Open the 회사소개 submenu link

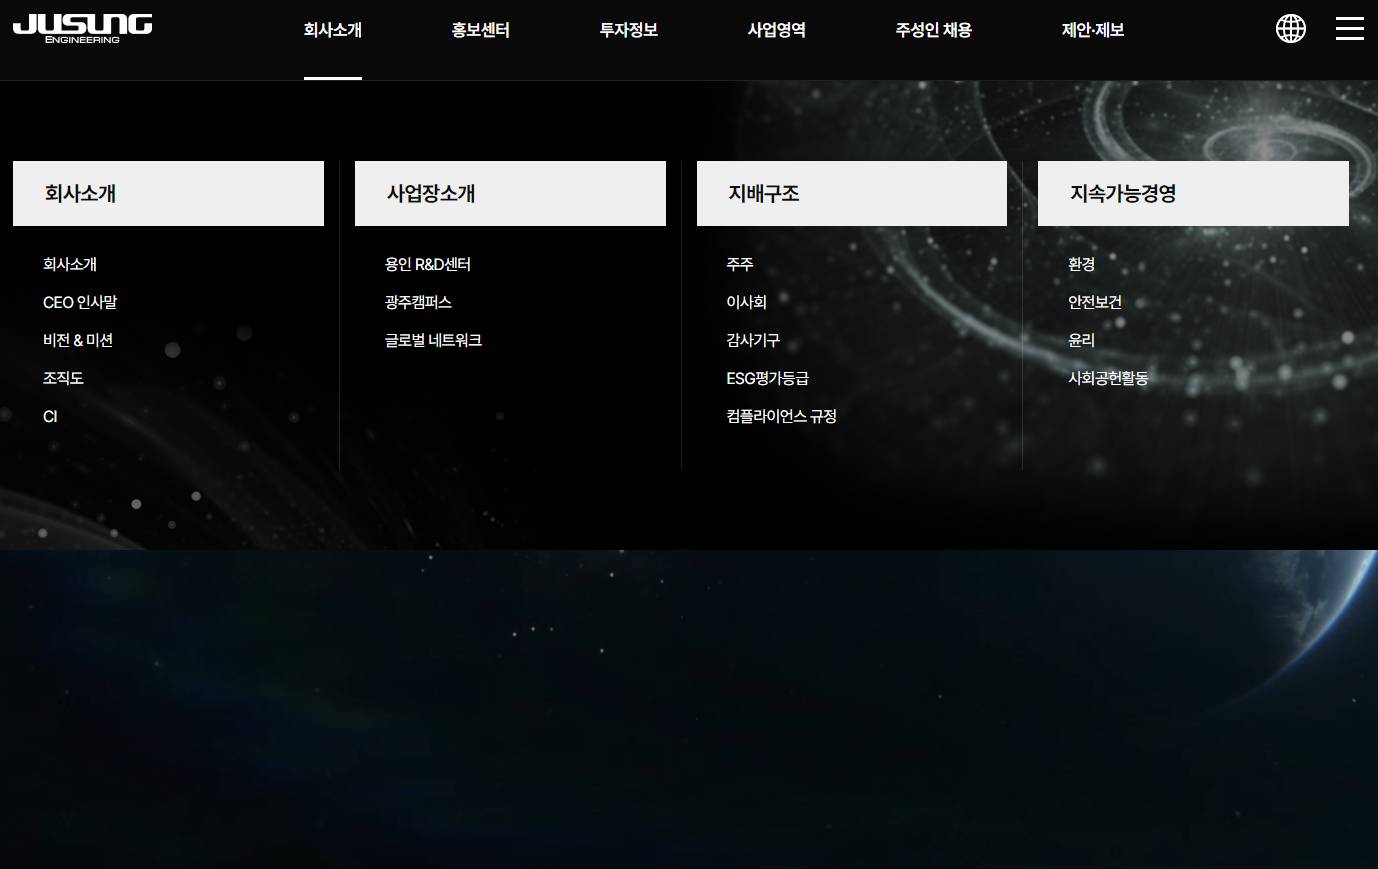[x=70, y=264]
